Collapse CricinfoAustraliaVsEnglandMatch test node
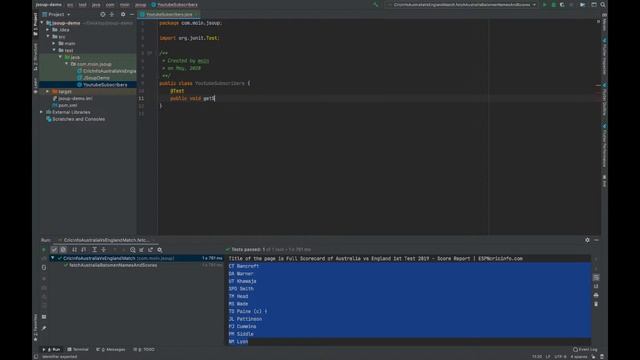This screenshot has height=360, width=640. click(x=53, y=258)
